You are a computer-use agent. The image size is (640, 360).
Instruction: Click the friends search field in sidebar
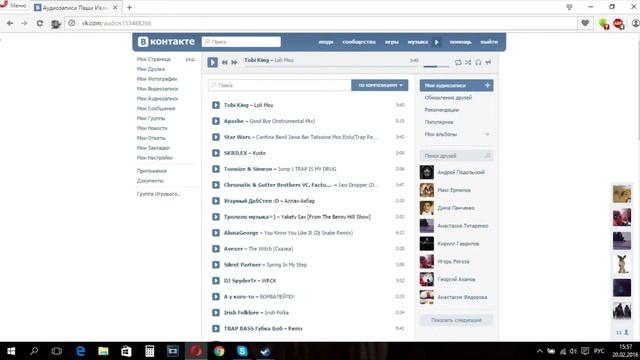coord(456,156)
